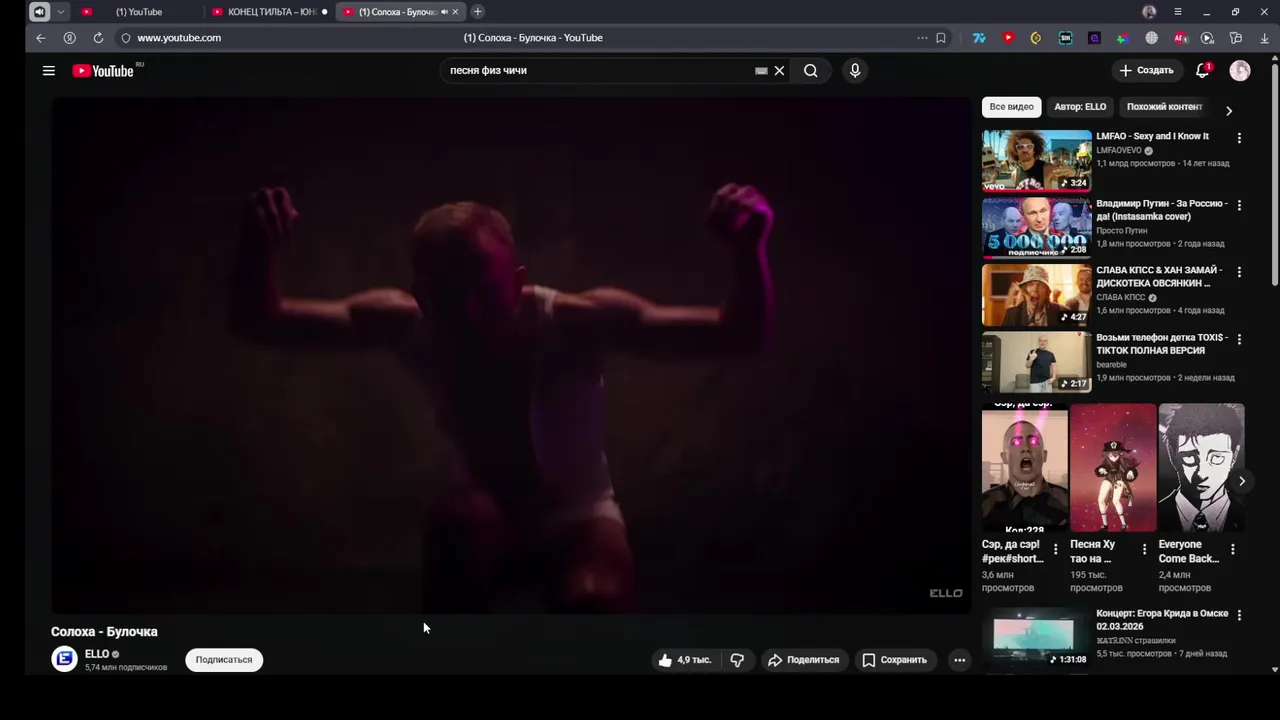The height and width of the screenshot is (720, 1280).
Task: Open a new browser tab
Action: 477,12
